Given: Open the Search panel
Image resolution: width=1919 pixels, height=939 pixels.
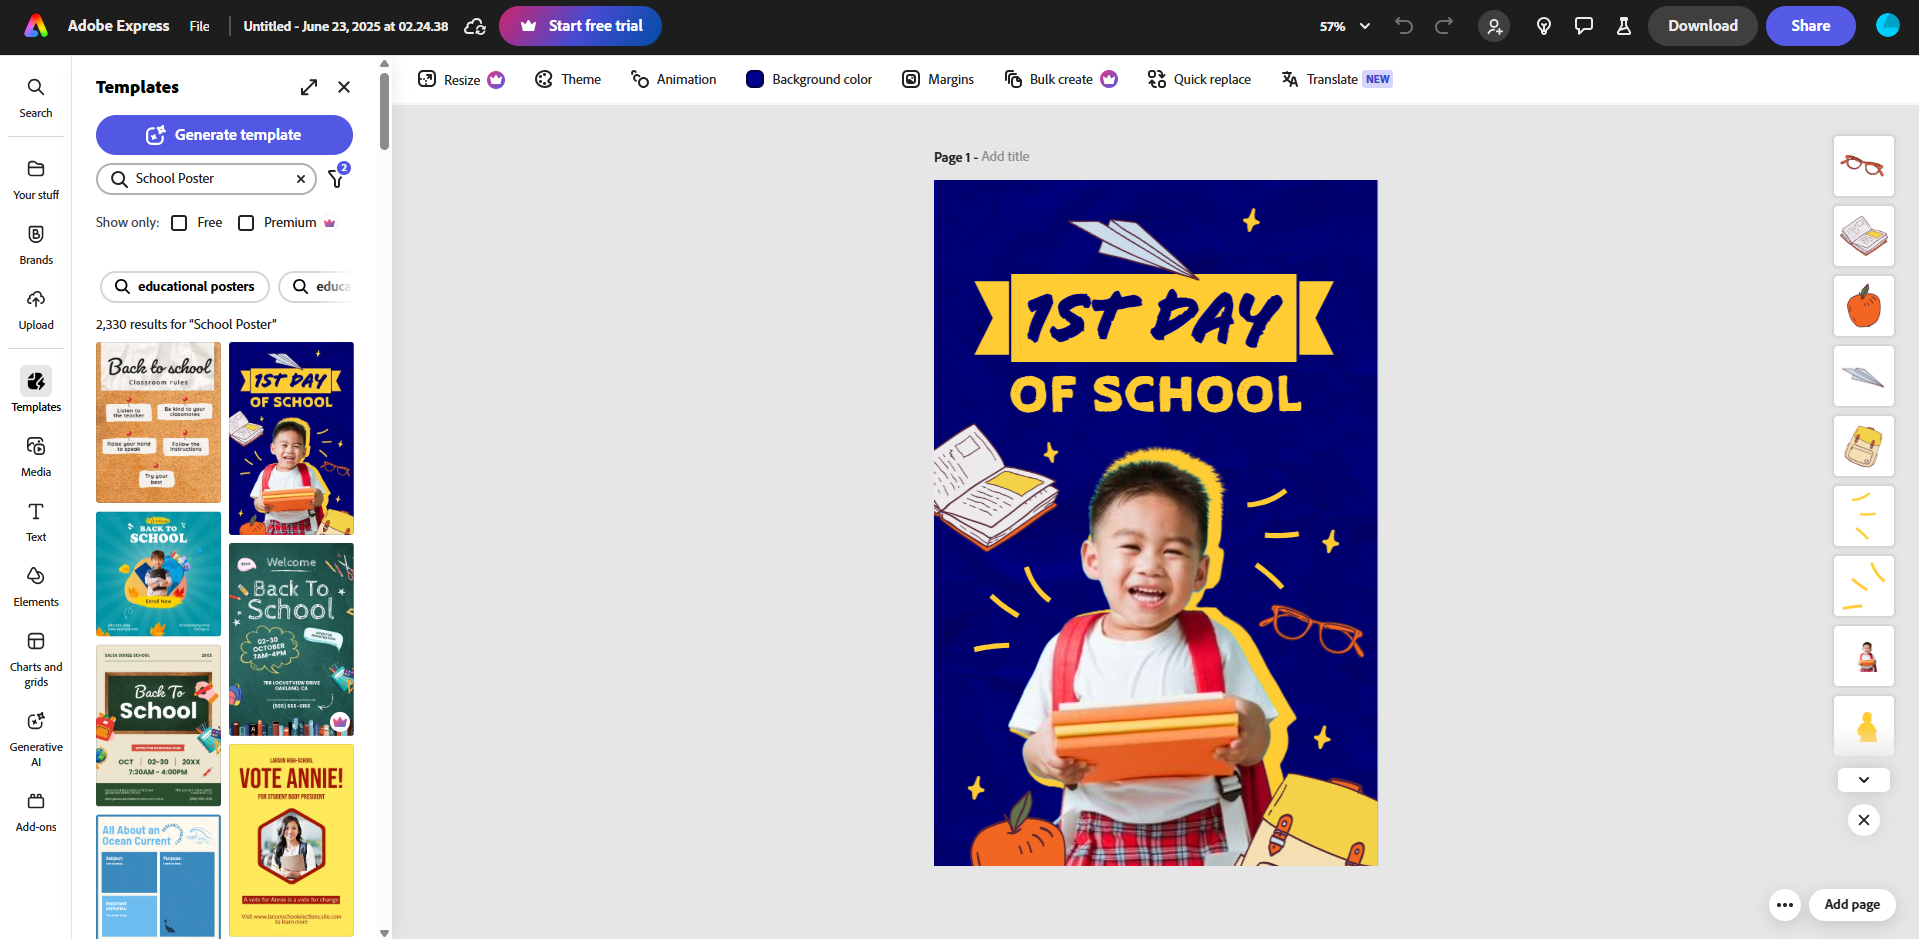Looking at the screenshot, I should [x=35, y=96].
